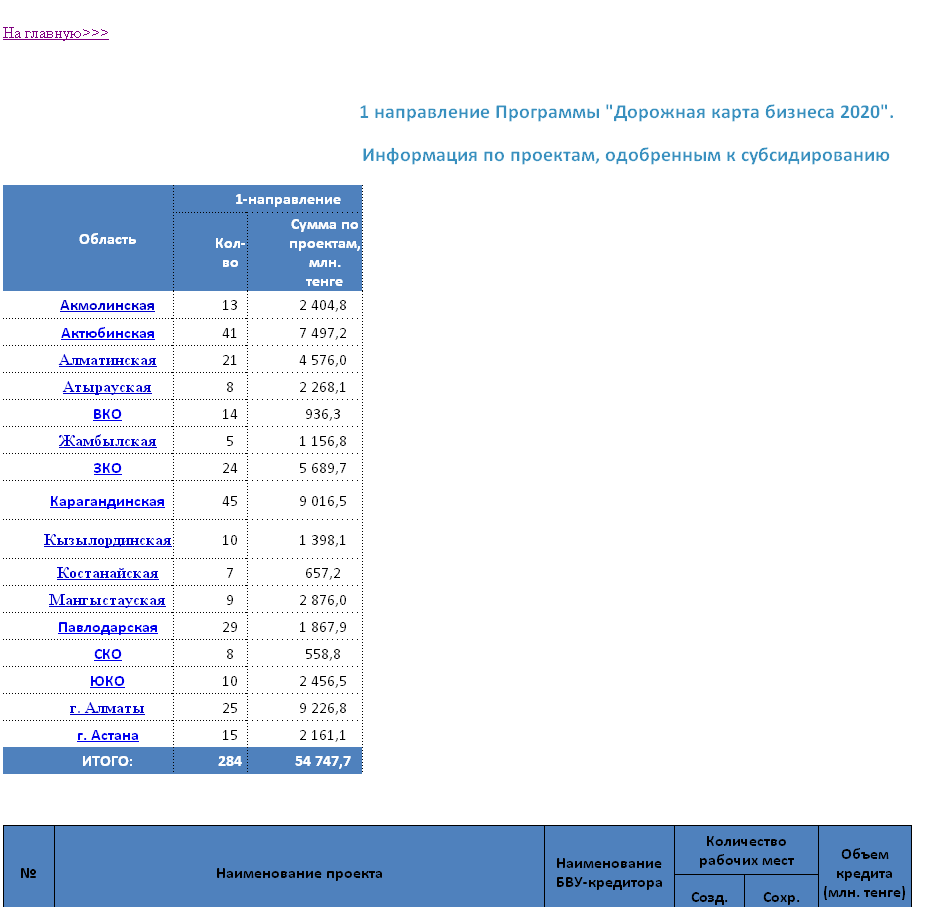This screenshot has width=941, height=907.
Task: Select the sum value 2 161,1
Action: [x=323, y=735]
